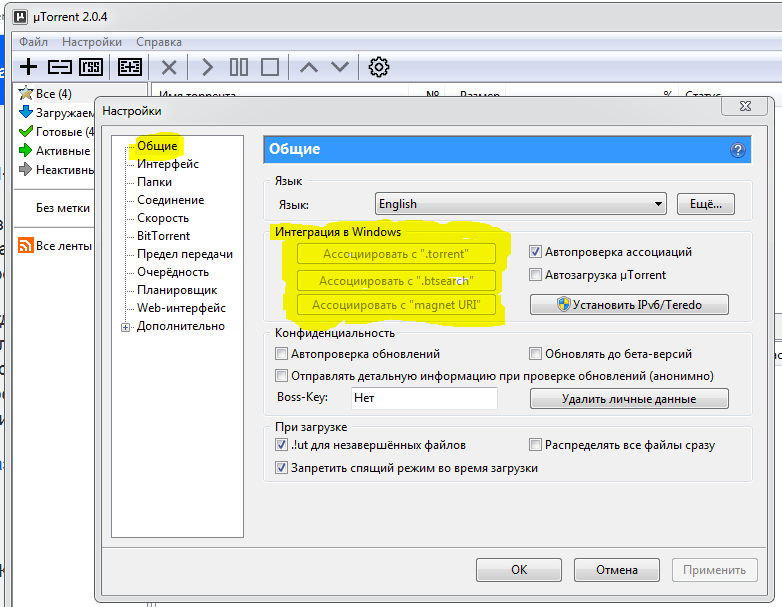The width and height of the screenshot is (782, 607).
Task: Click the Stop torrent square icon
Action: click(270, 67)
